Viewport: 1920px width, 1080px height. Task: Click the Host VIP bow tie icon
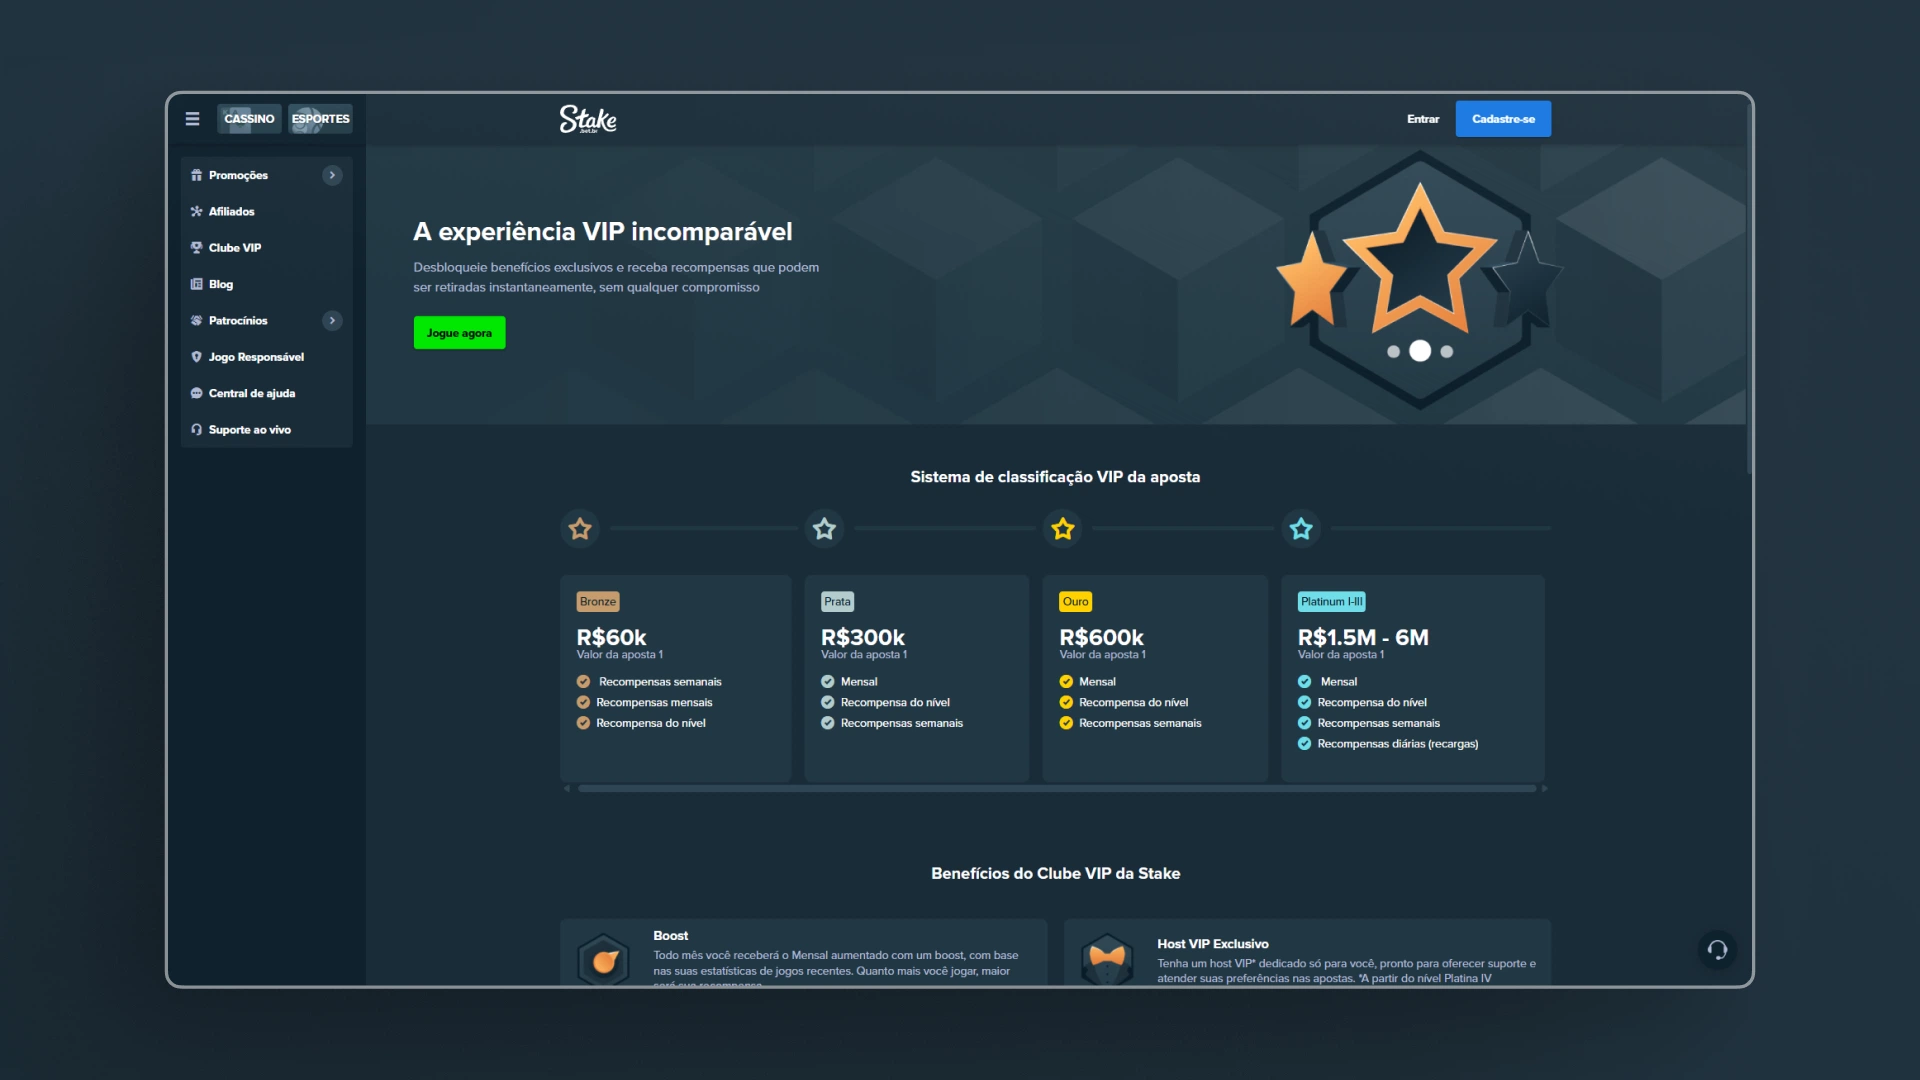1107,958
